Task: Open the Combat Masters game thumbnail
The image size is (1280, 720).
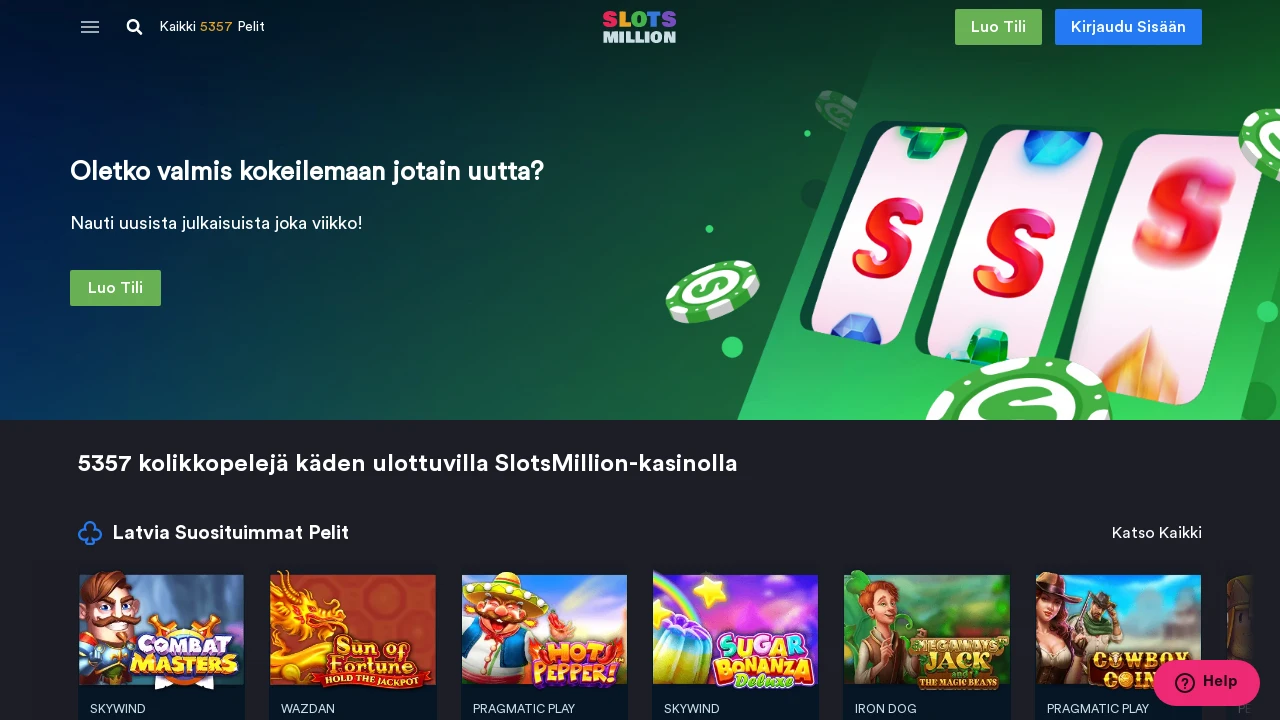Action: [161, 630]
